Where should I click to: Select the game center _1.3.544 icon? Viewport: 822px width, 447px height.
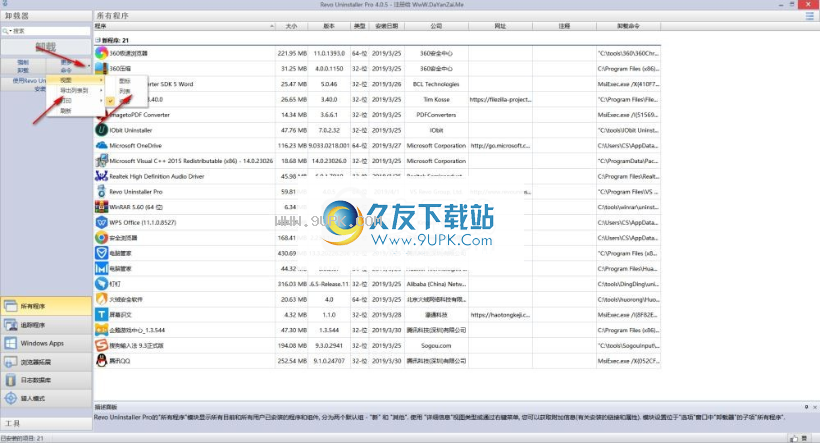[x=101, y=330]
